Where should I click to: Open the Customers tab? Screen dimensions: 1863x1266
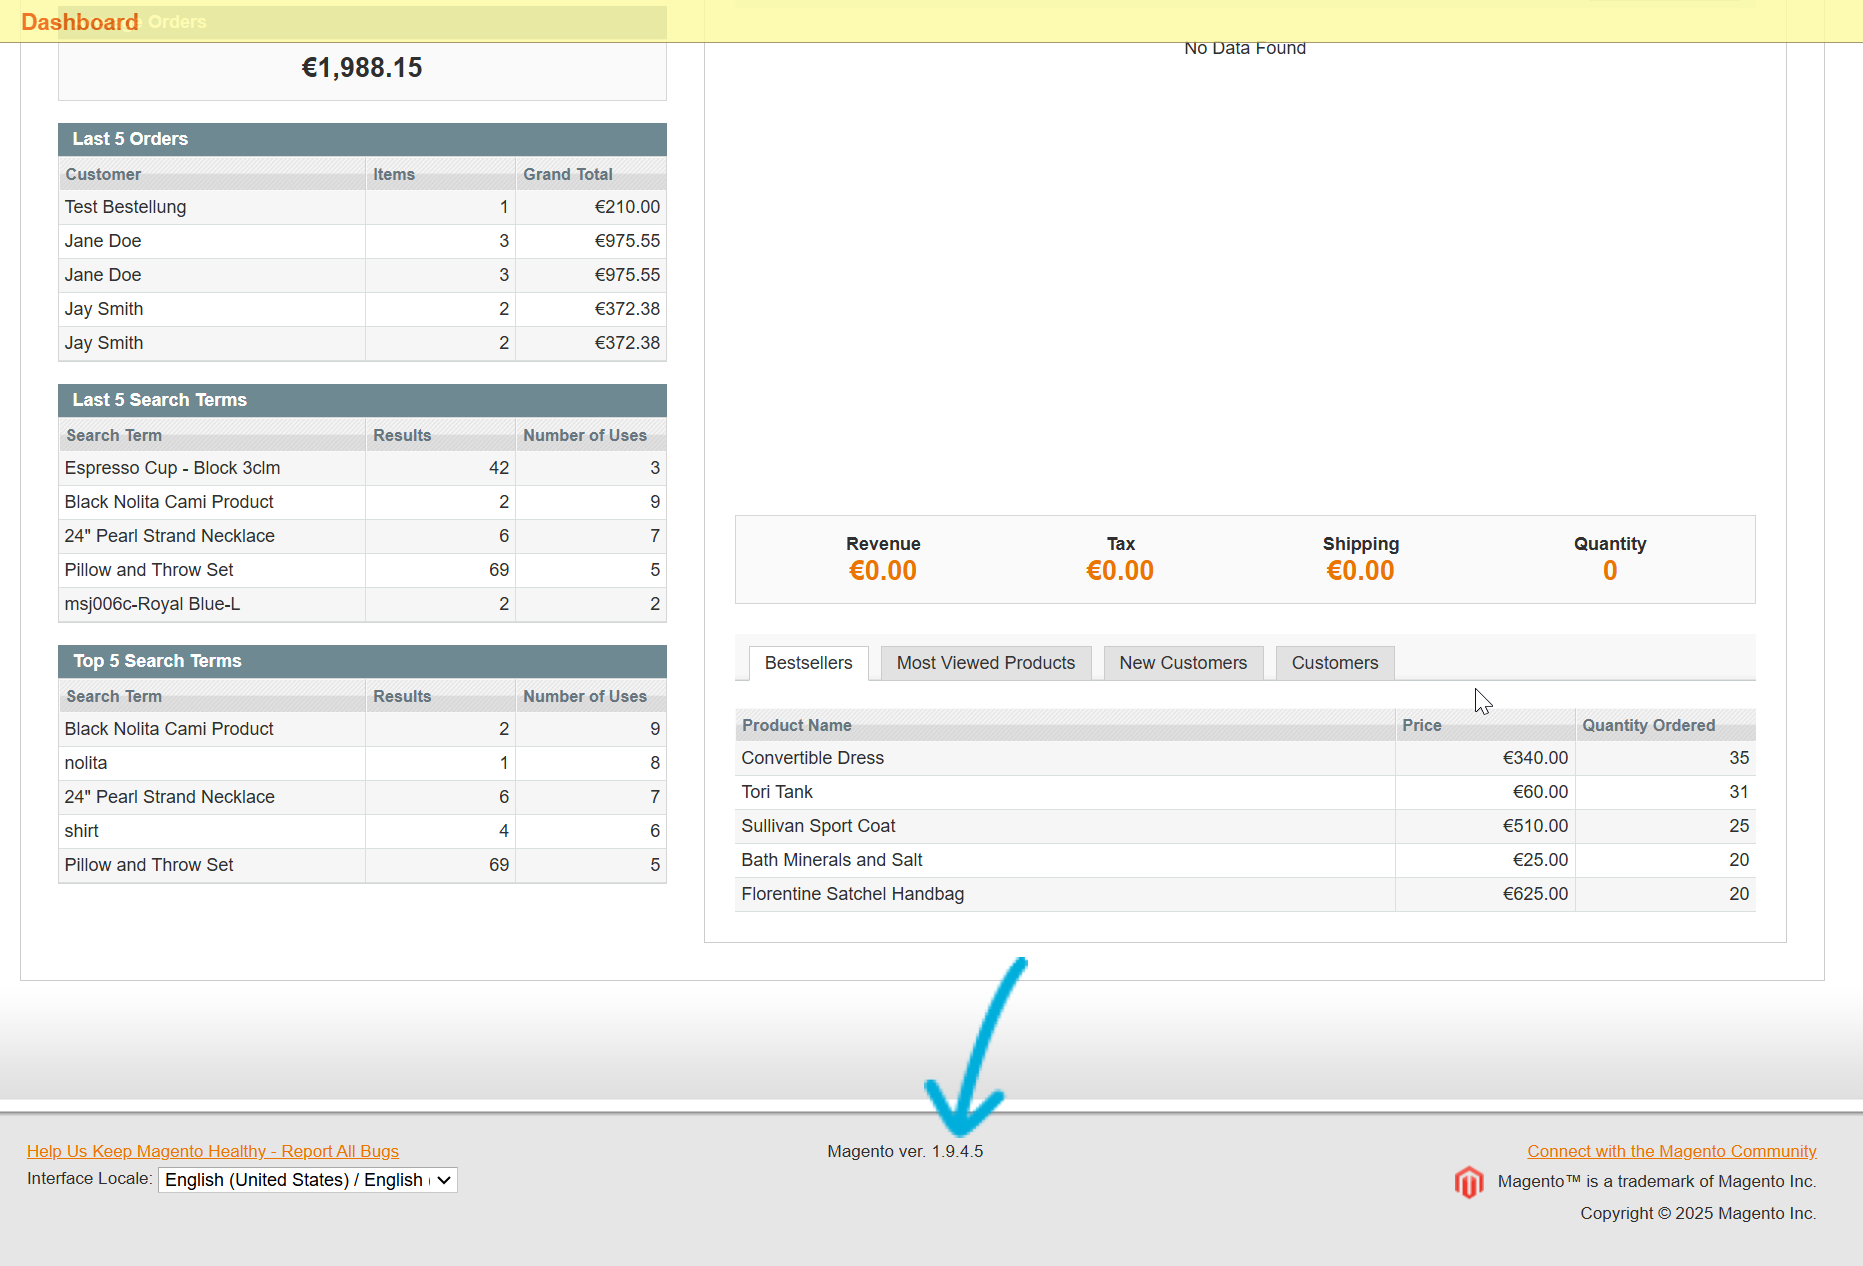(x=1334, y=662)
